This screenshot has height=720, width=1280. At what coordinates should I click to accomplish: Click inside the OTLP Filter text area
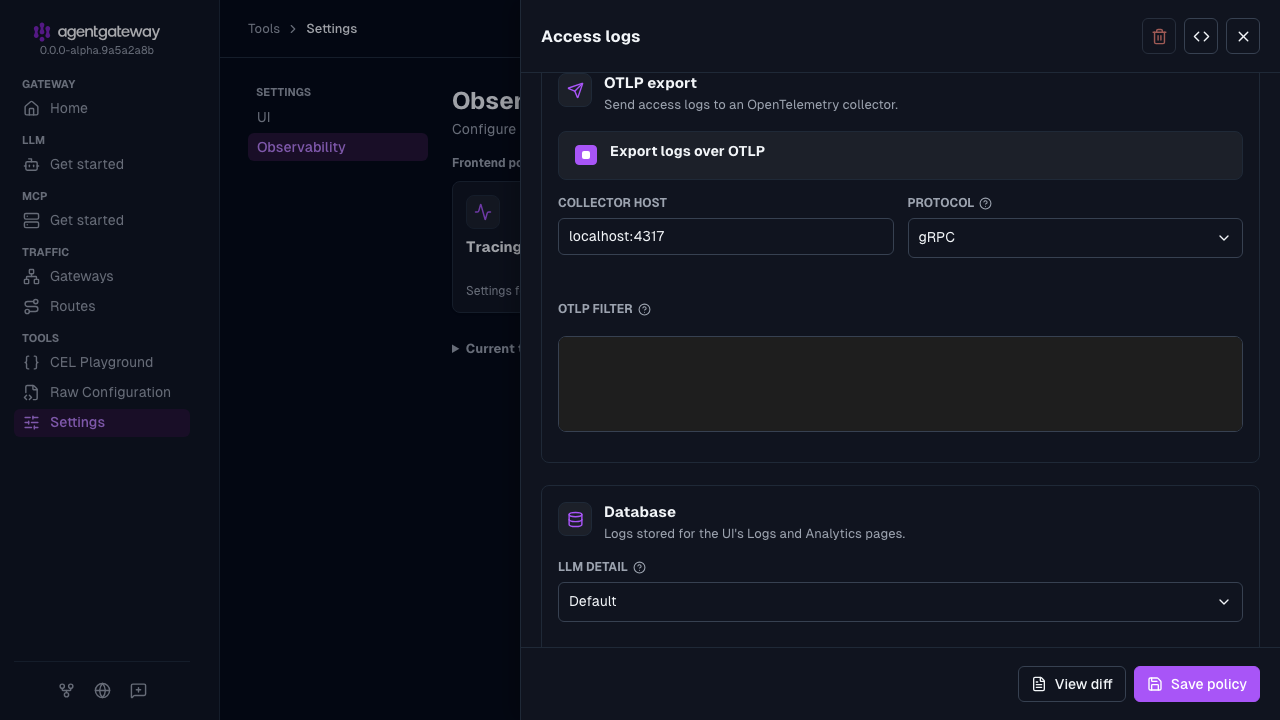pyautogui.click(x=900, y=384)
